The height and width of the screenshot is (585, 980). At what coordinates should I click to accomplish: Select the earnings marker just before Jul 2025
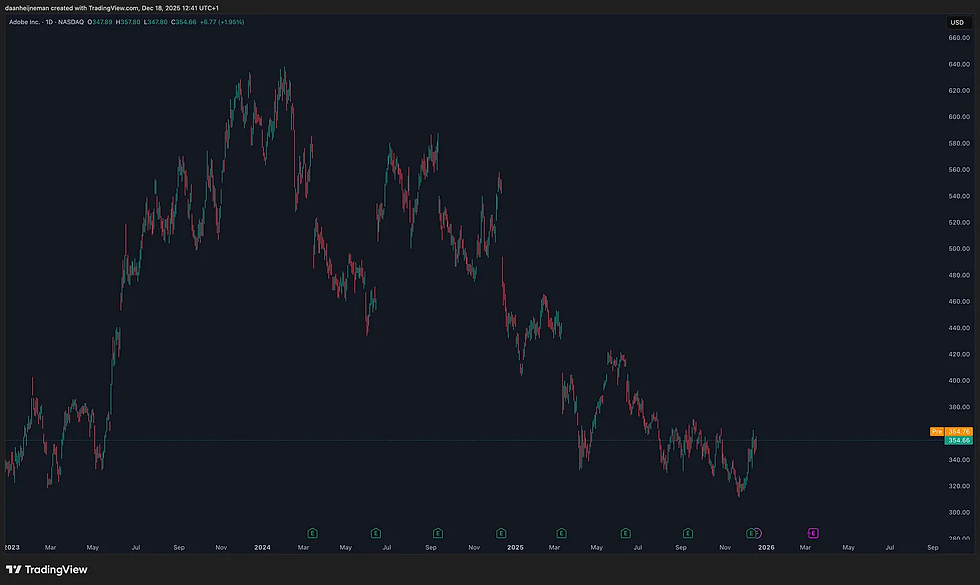point(625,533)
